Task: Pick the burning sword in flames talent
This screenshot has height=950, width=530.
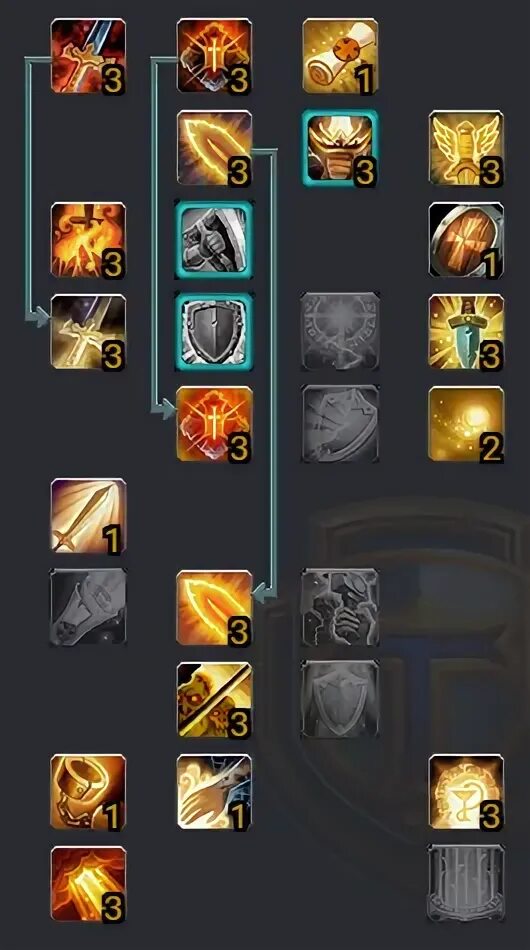Action: 88,241
